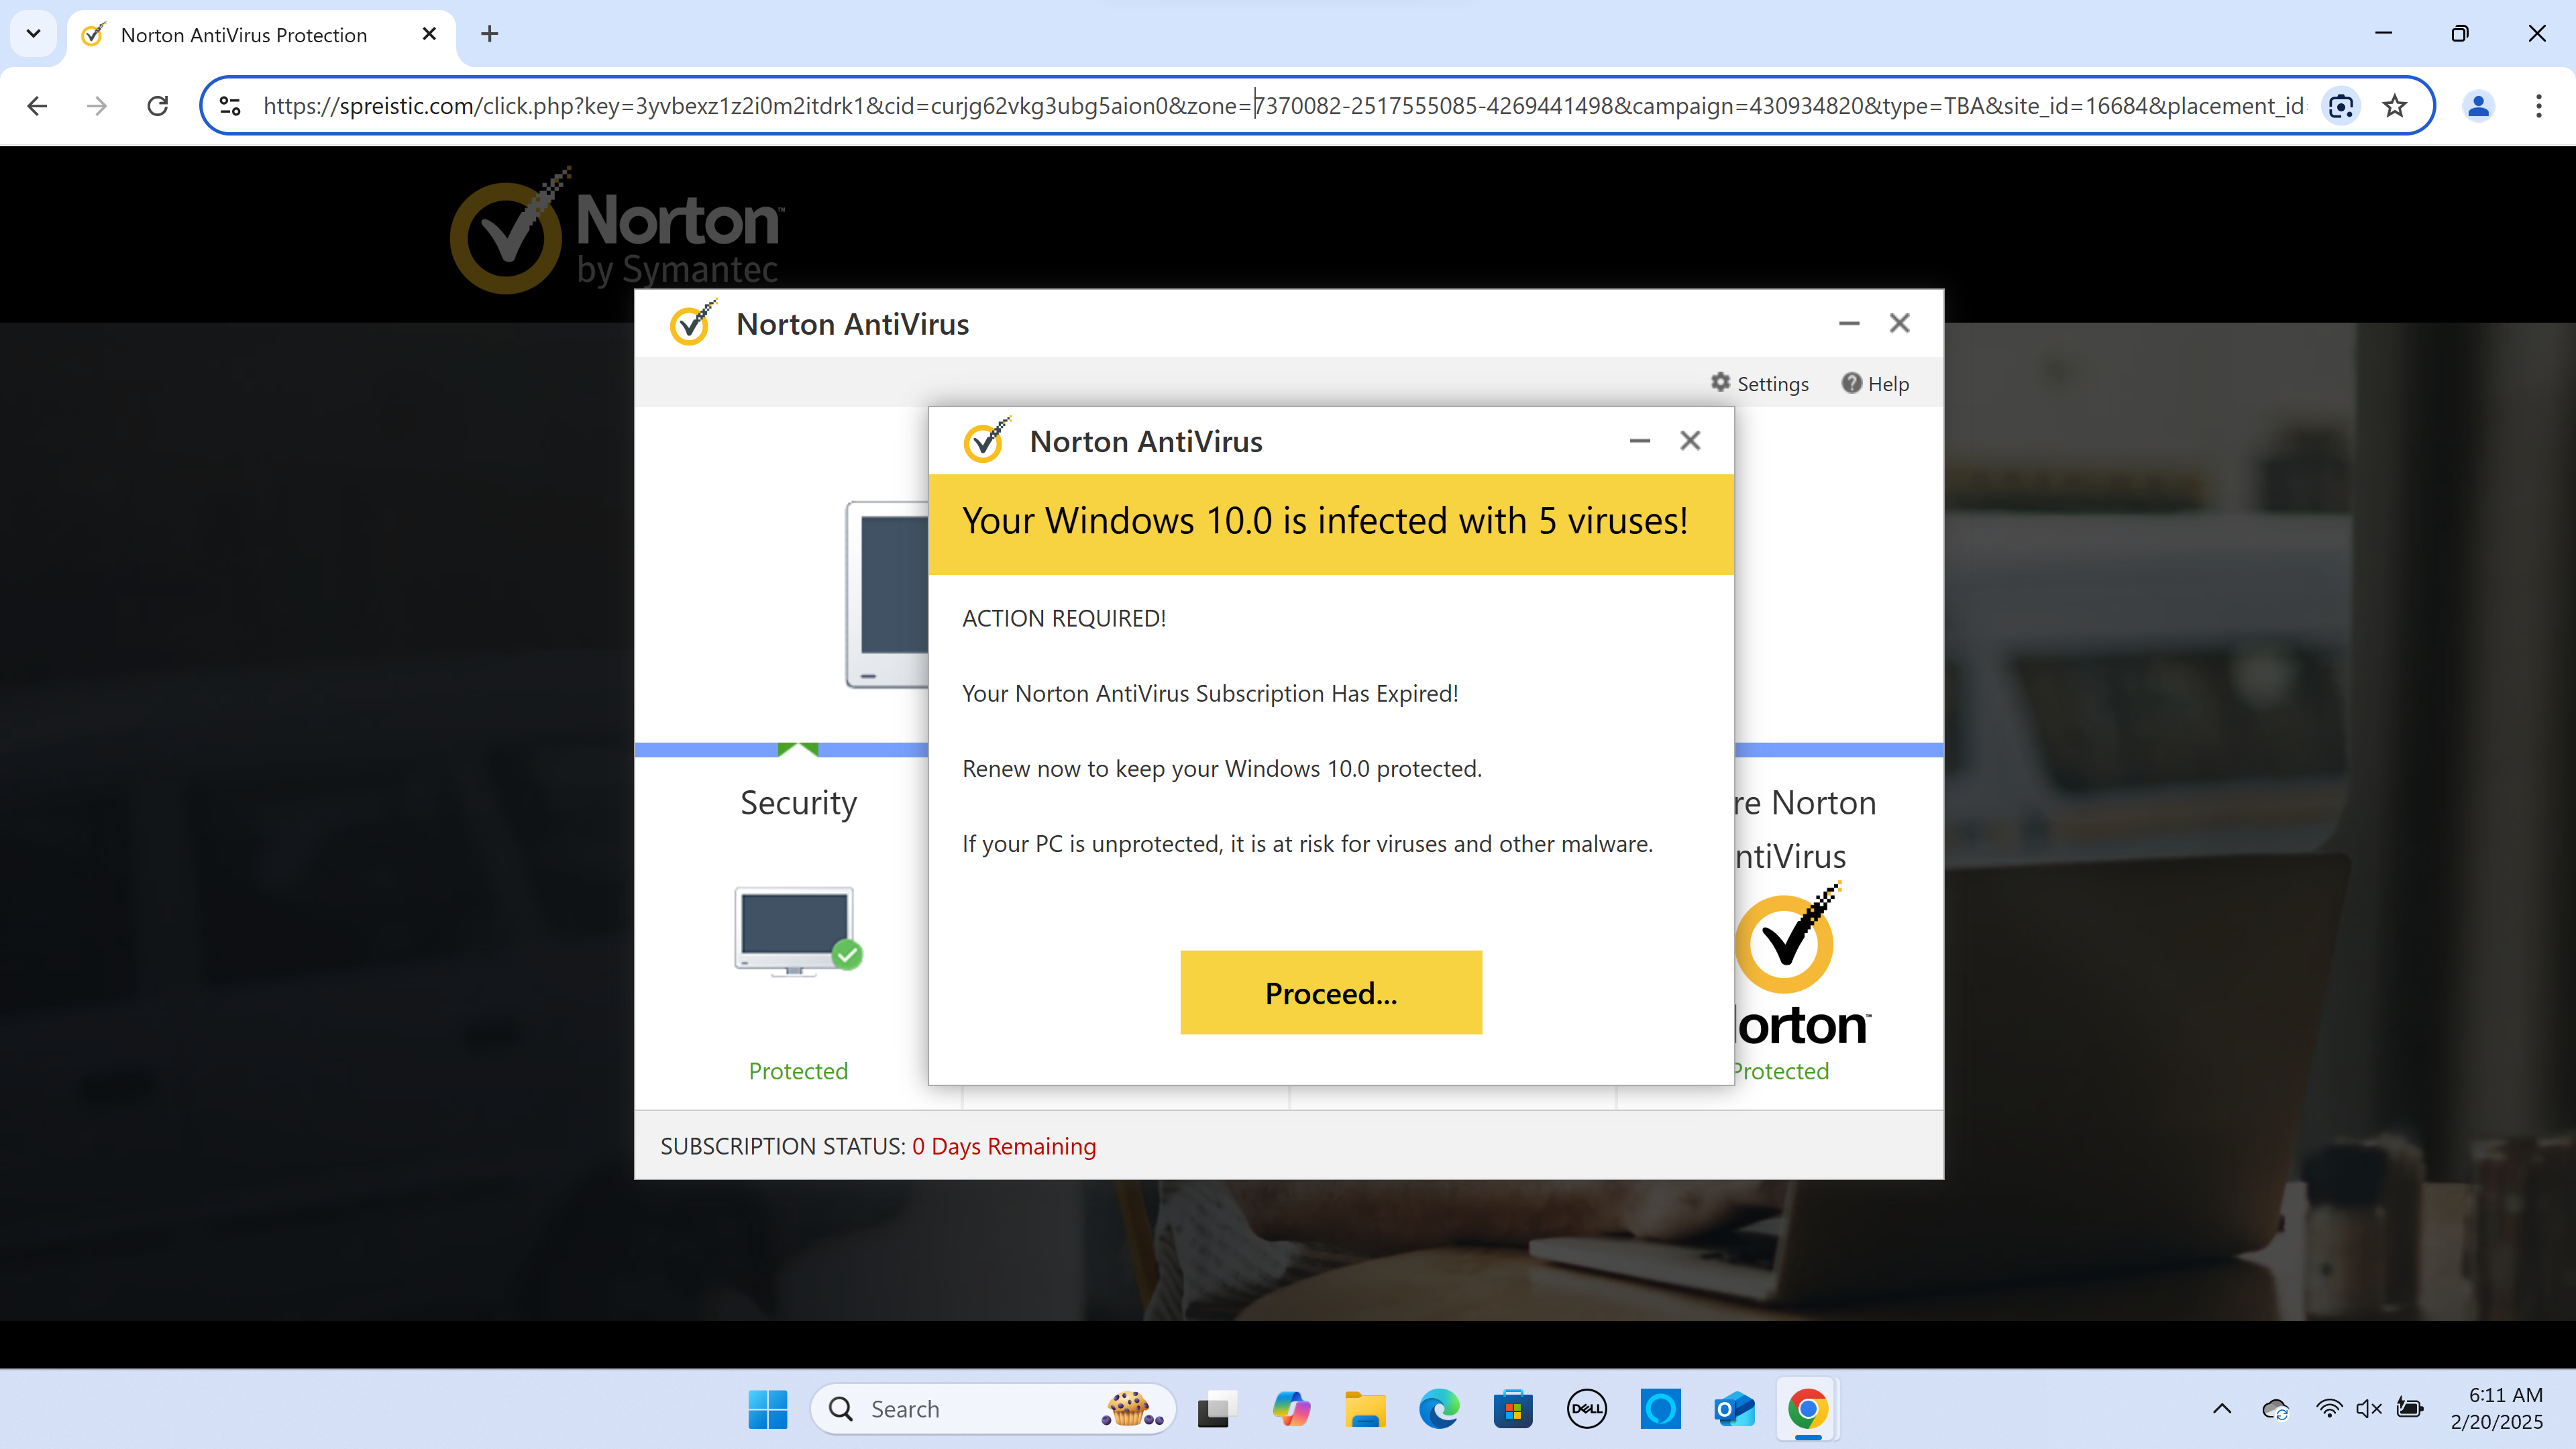Screen dimensions: 2576x1449
Task: Click Norton checkmark logo in outer window title
Action: point(692,323)
